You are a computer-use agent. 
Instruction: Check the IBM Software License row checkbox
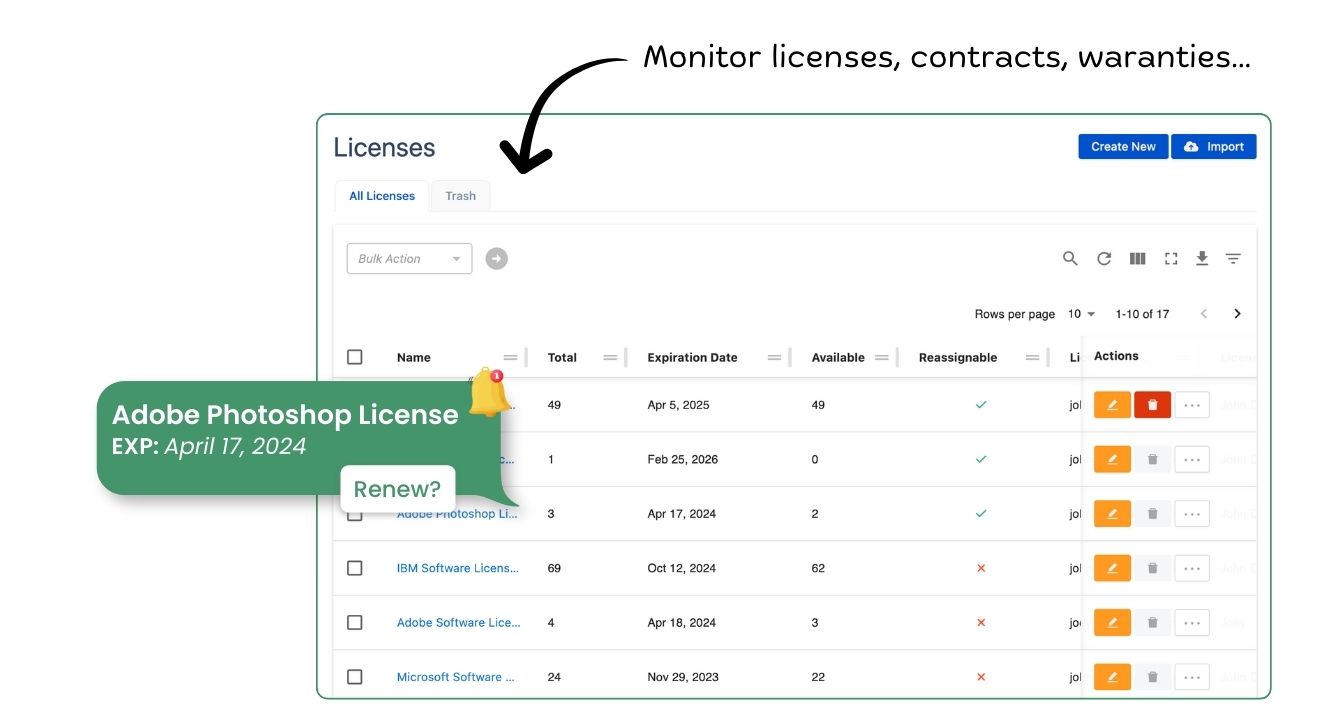point(355,568)
